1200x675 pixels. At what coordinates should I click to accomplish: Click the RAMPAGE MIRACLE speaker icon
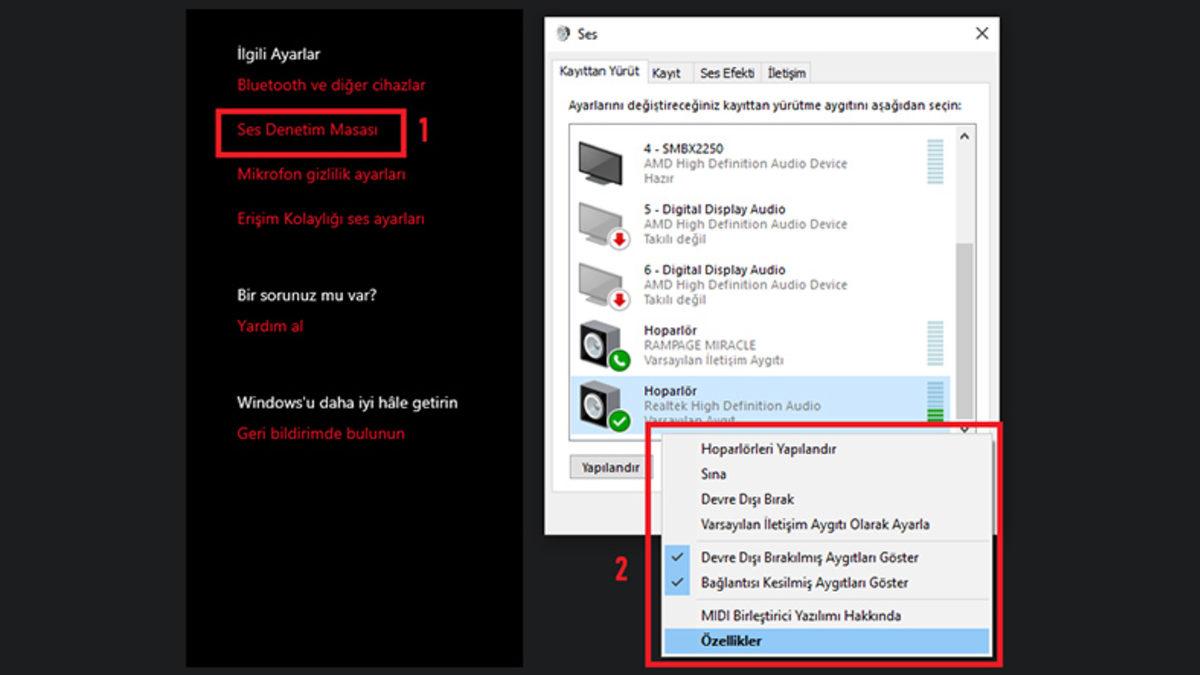pos(603,345)
